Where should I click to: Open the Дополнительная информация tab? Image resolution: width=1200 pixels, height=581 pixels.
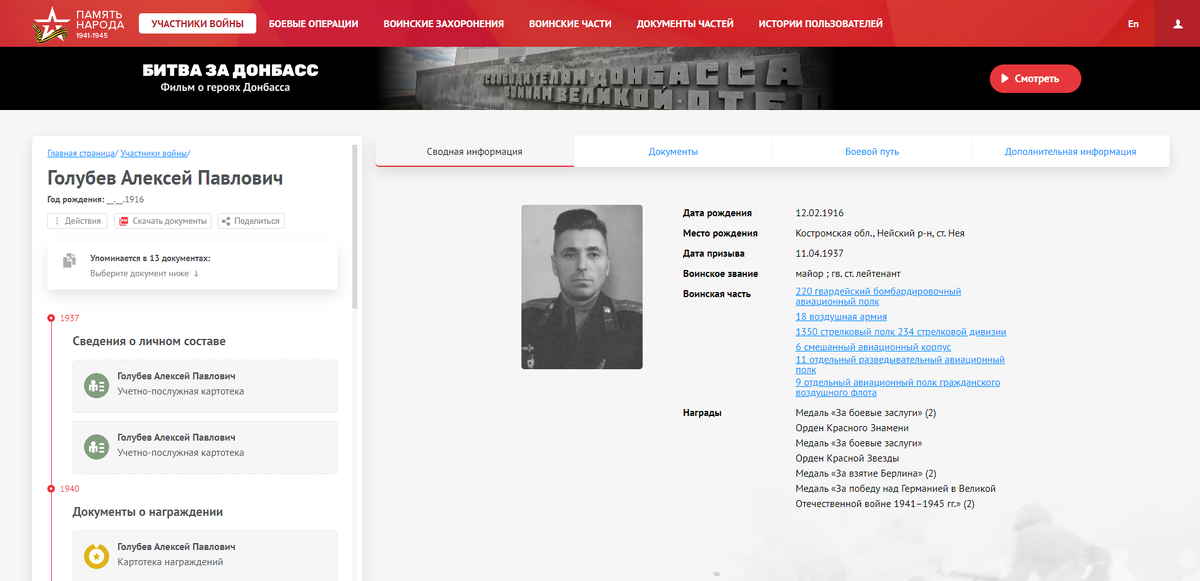coord(1070,152)
